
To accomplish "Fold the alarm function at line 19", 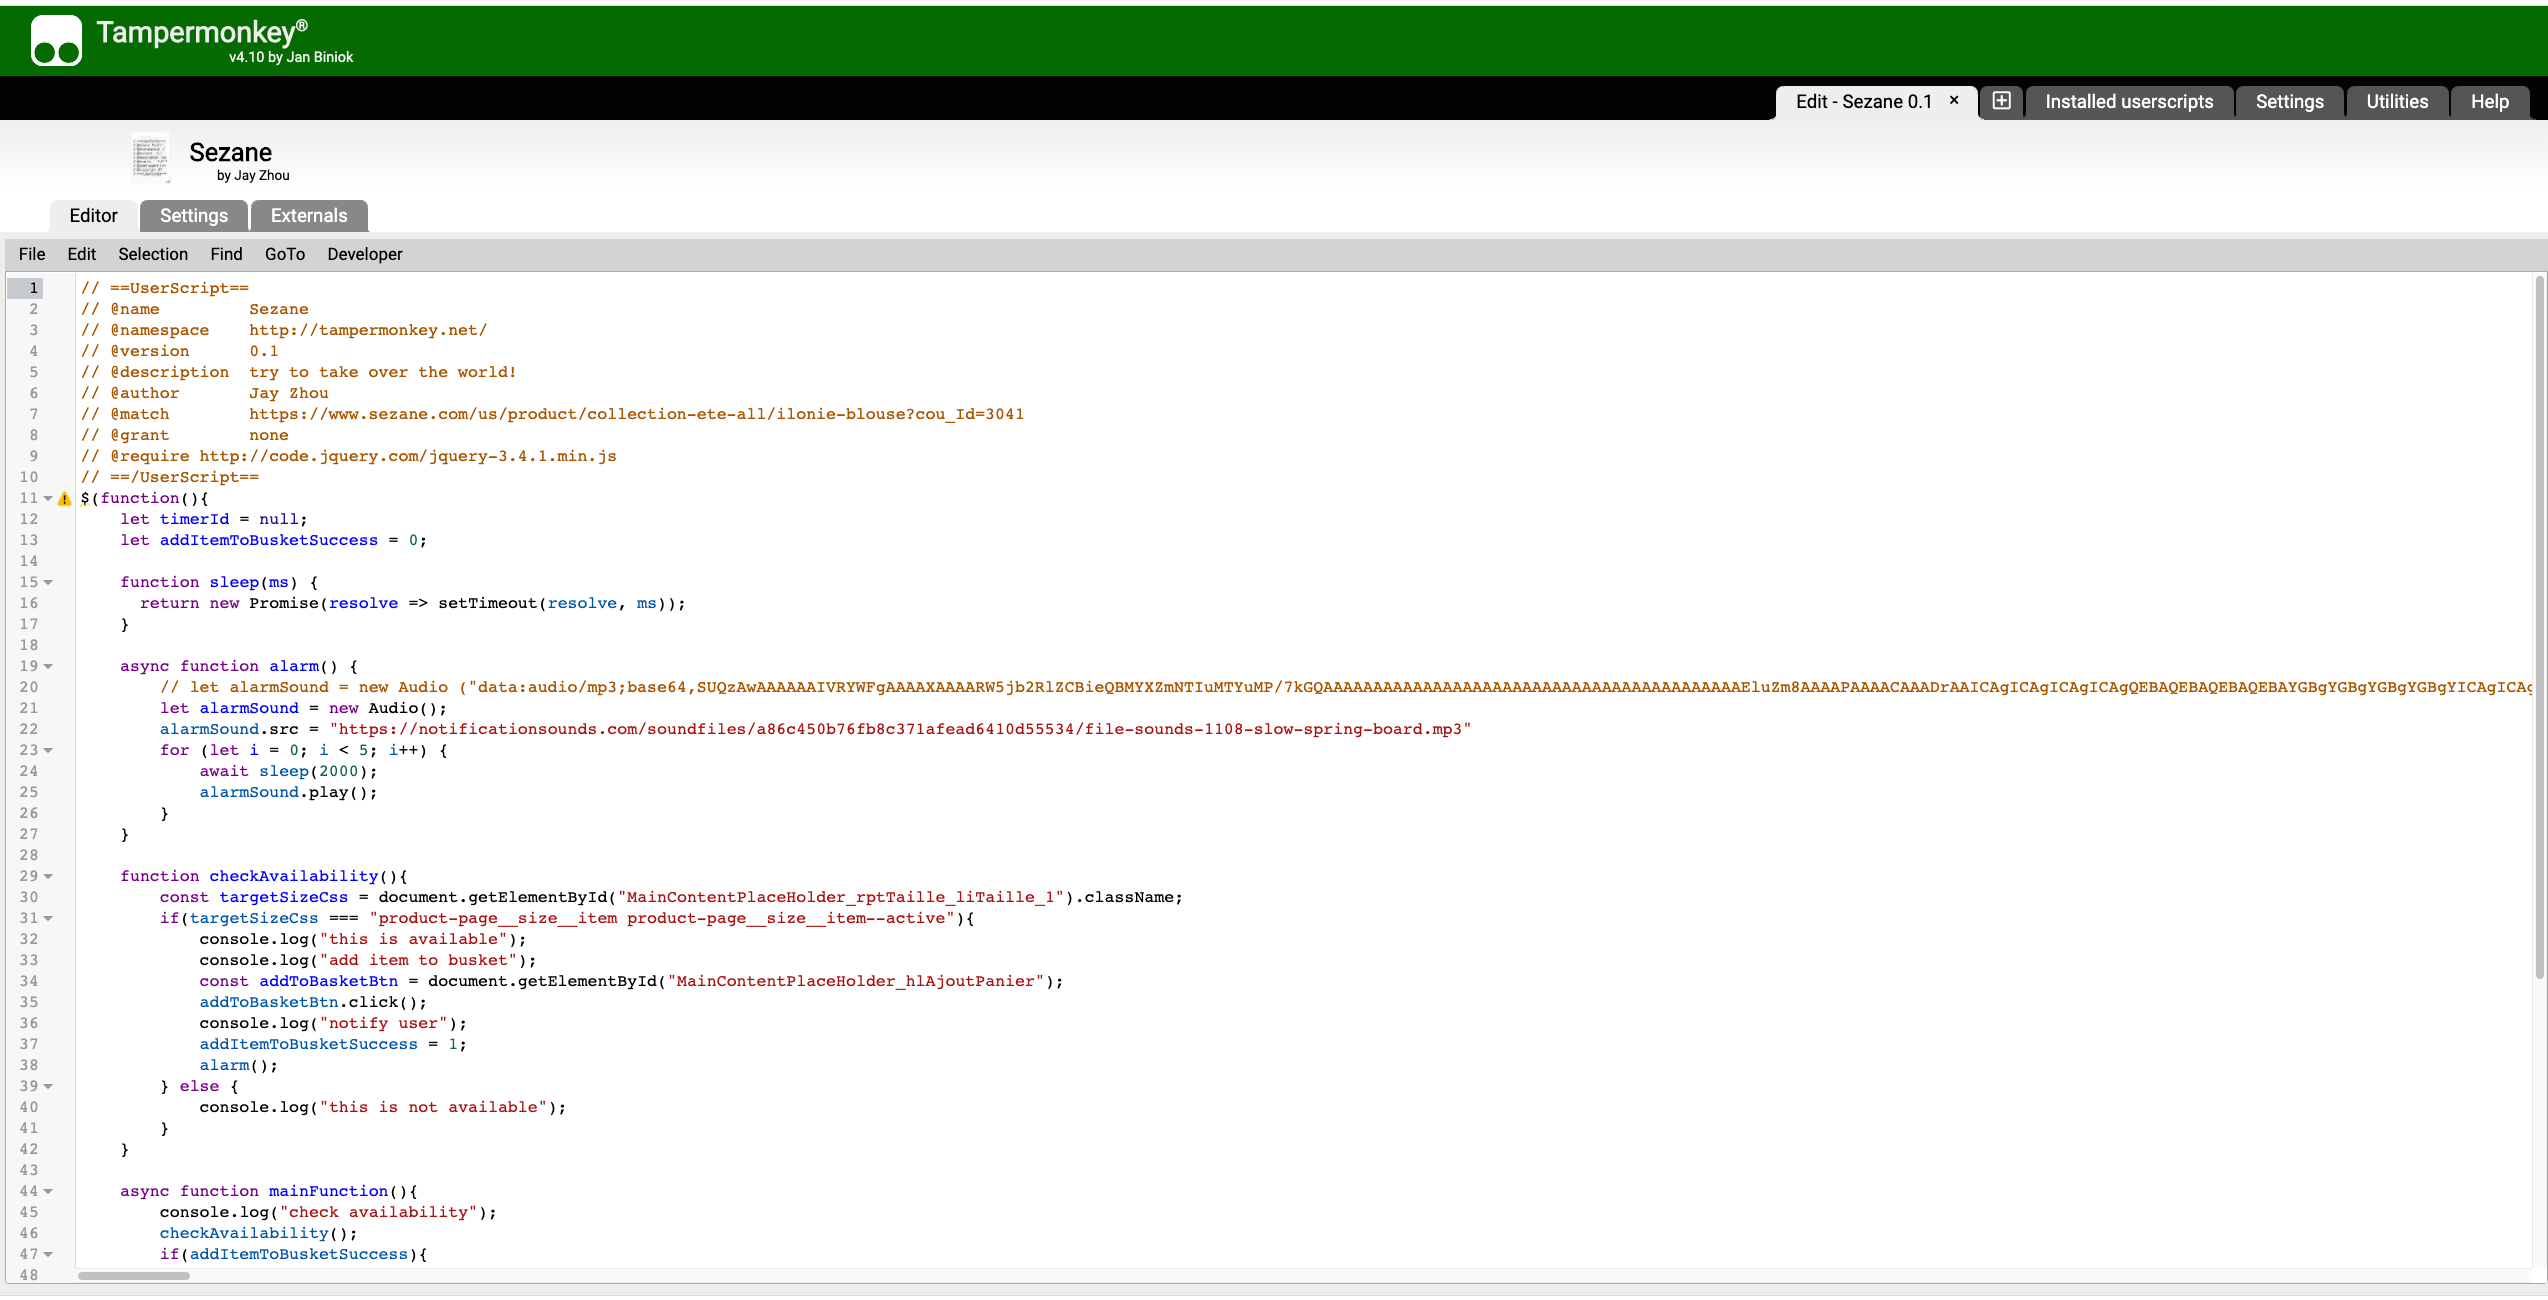I will (x=48, y=666).
